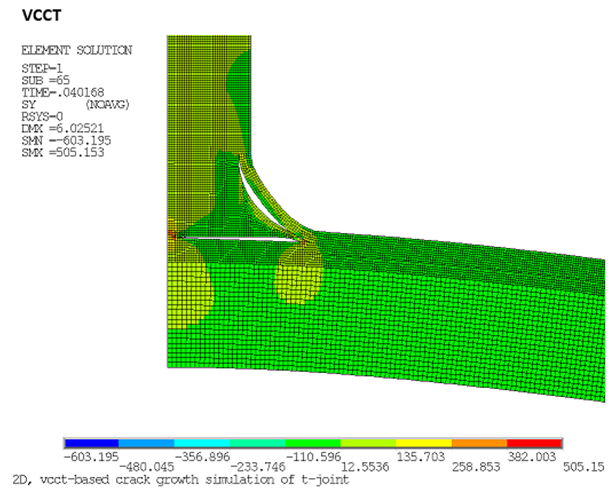
Task: Click the red legend swatch
Action: [x=535, y=443]
